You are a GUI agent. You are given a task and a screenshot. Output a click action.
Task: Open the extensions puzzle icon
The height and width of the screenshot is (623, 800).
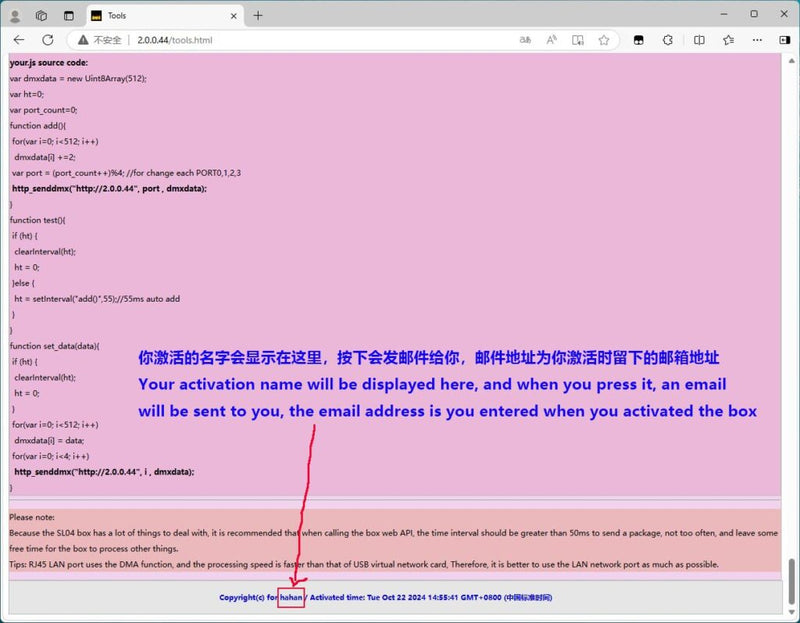667,40
